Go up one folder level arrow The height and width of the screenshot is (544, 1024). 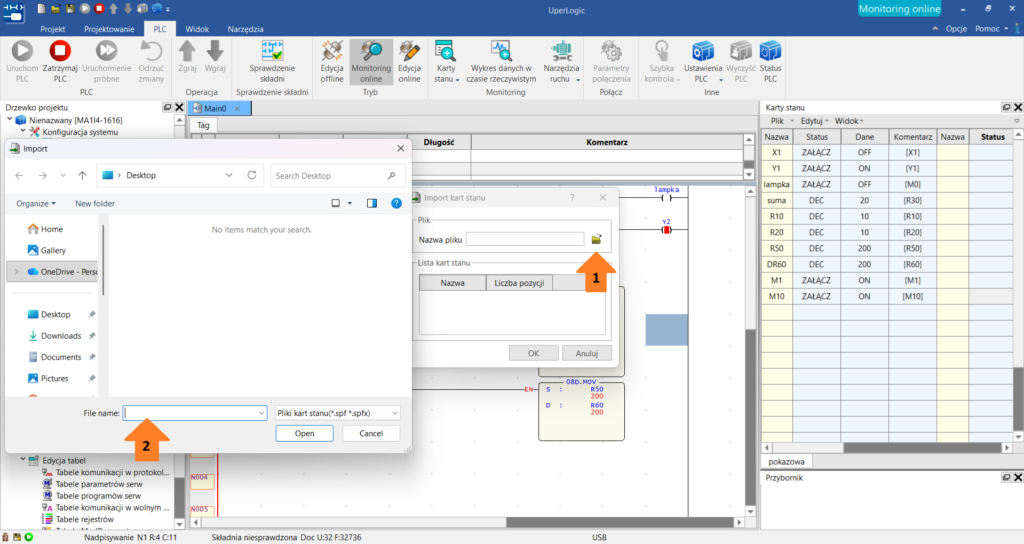82,176
